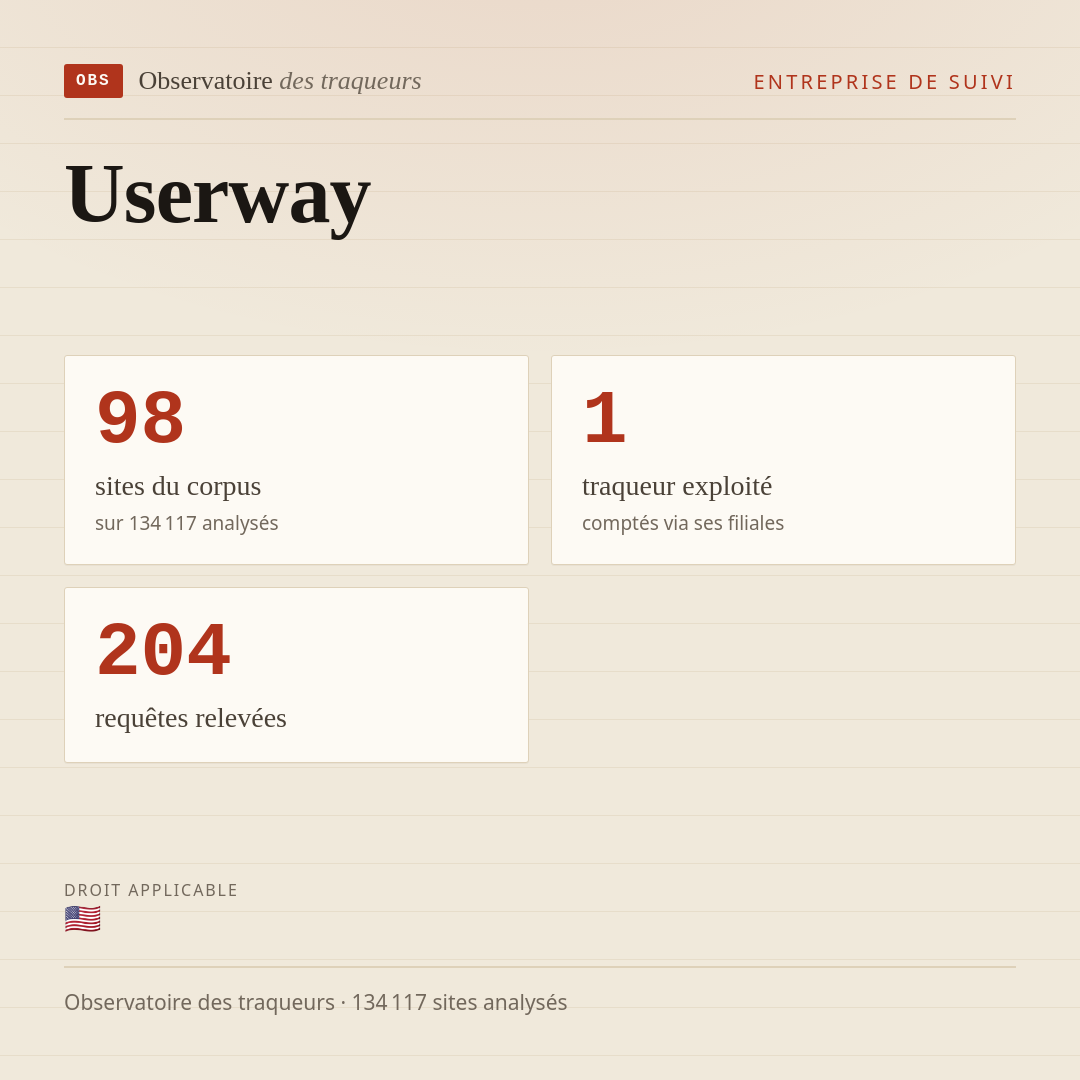Select the ENTREPRISE DE SUIVI label

coord(884,82)
